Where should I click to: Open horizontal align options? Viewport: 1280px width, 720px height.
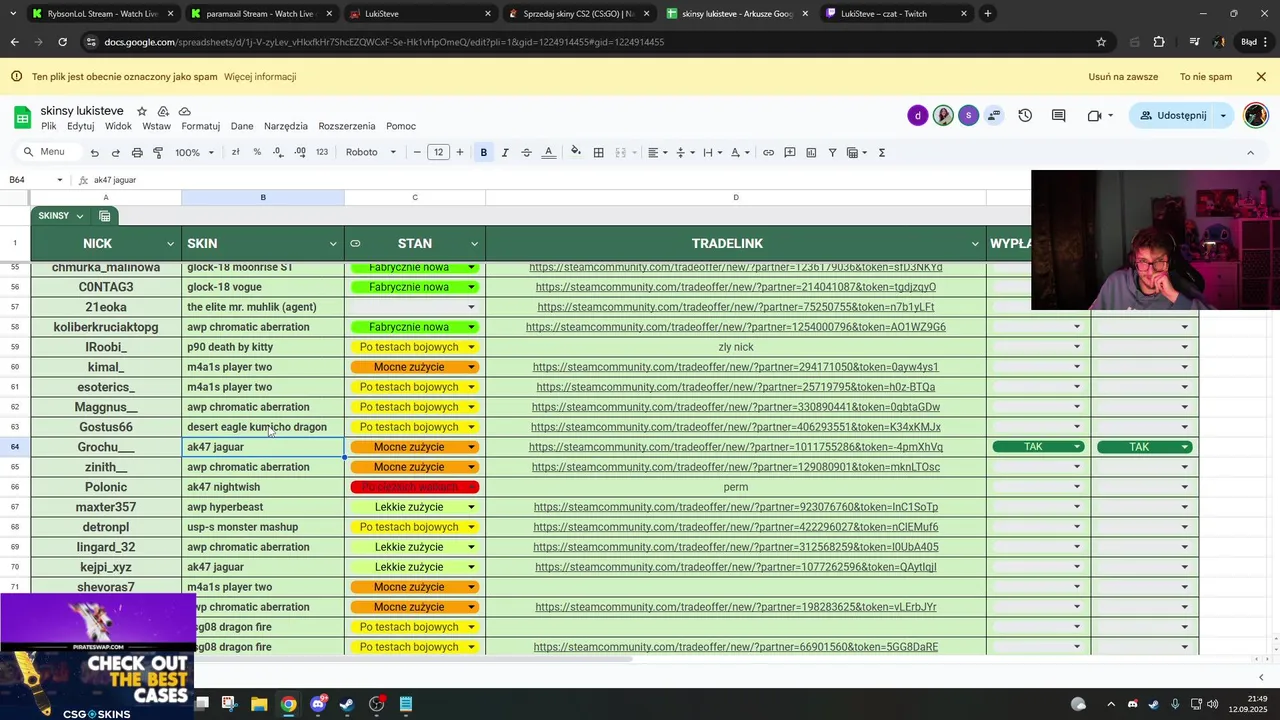tap(656, 153)
